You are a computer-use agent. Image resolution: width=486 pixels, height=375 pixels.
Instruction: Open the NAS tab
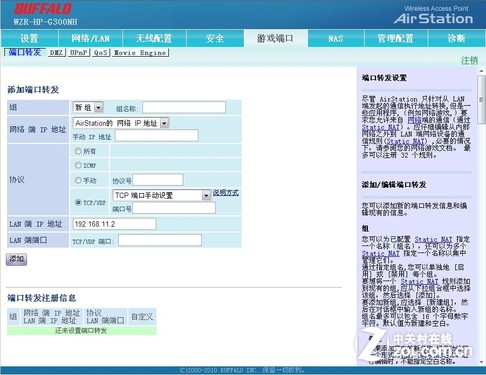click(x=335, y=38)
